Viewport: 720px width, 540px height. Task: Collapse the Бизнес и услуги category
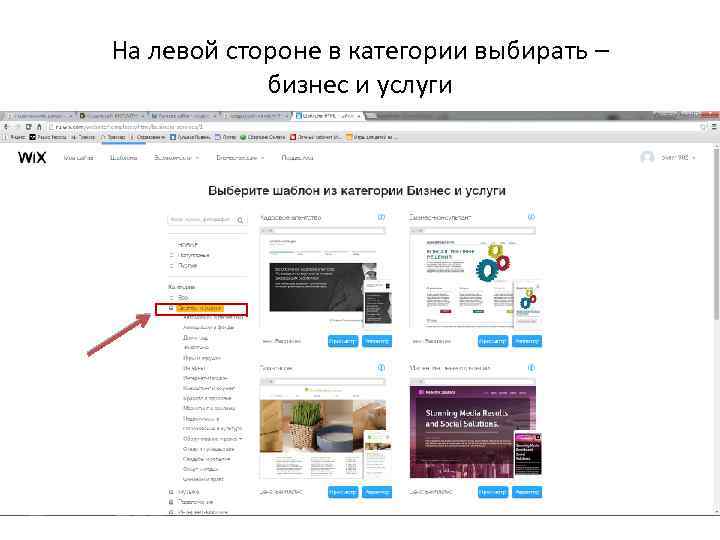(x=171, y=308)
